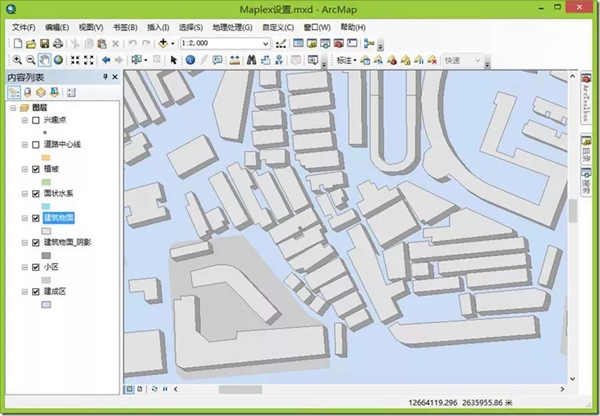
Task: Switch to Layout View button
Action: pyautogui.click(x=140, y=389)
